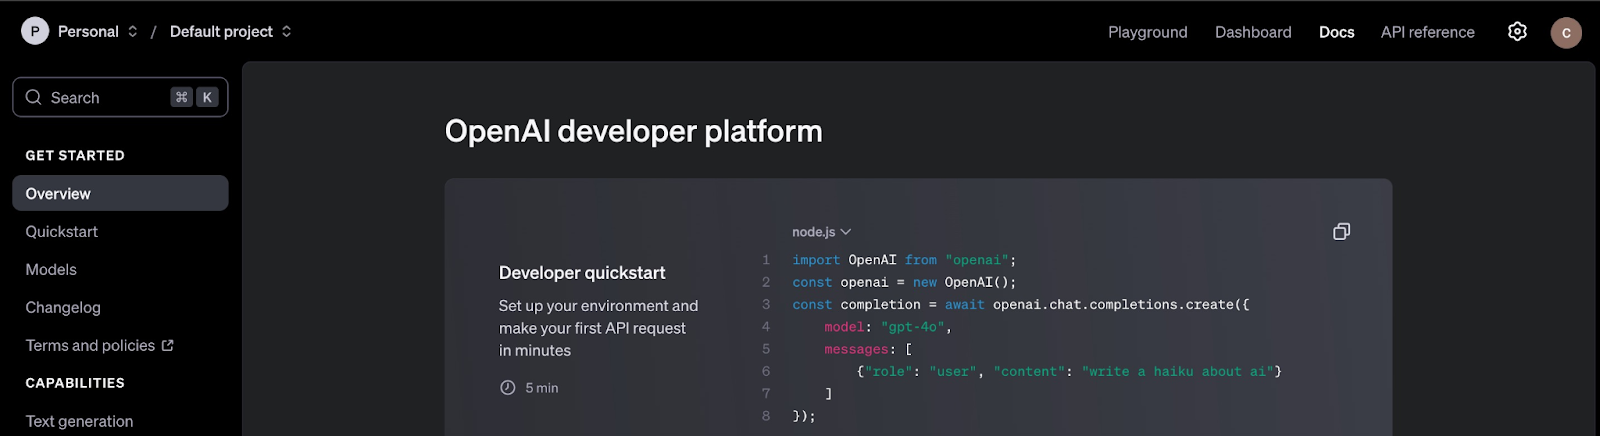Screen dimensions: 1600x436
Task: Click code line importing OpenAI from "openai"
Action: [904, 260]
